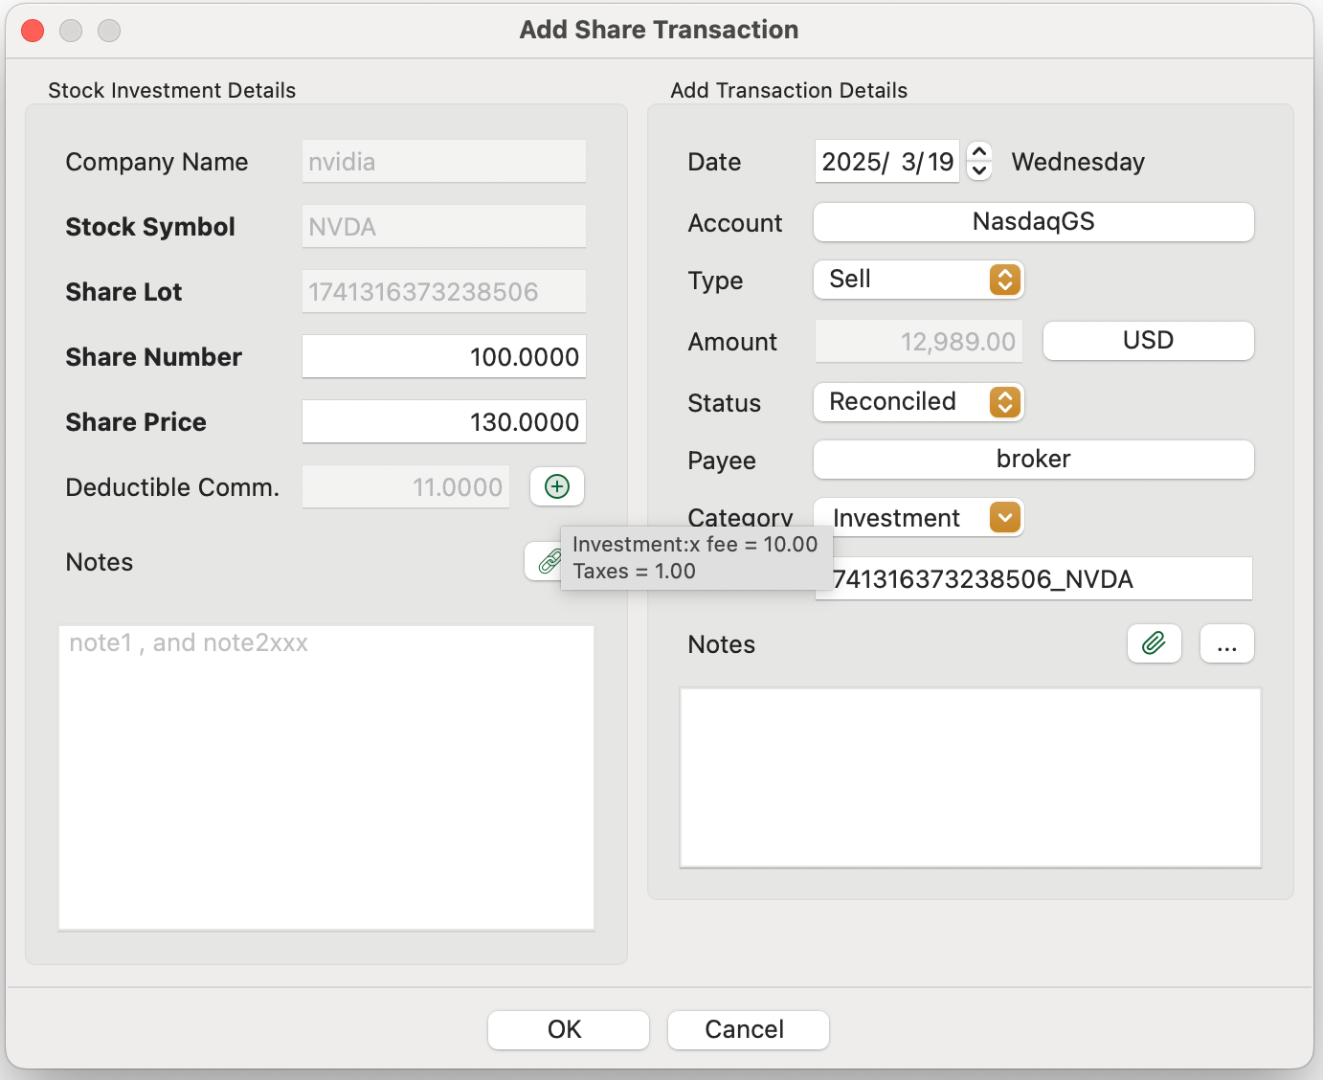Viewport: 1323px width, 1080px height.
Task: Select the NasdaqGS account button
Action: (x=1033, y=222)
